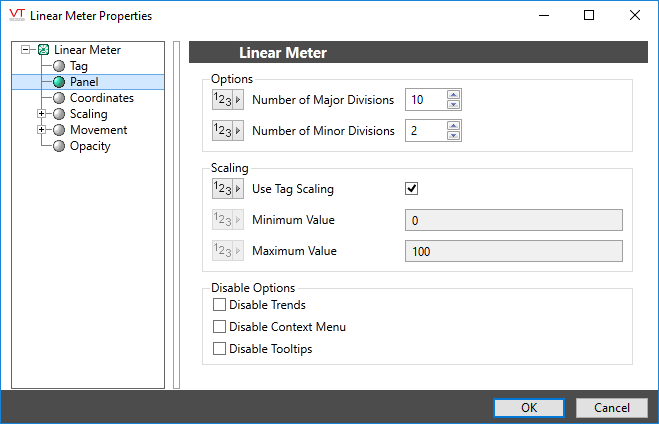Click the gray sphere icon beside Opacity
Screen dimensions: 659x424
pos(59,146)
